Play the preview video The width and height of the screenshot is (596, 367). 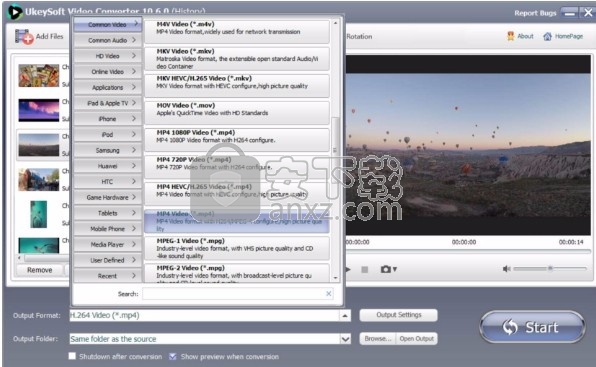[348, 269]
